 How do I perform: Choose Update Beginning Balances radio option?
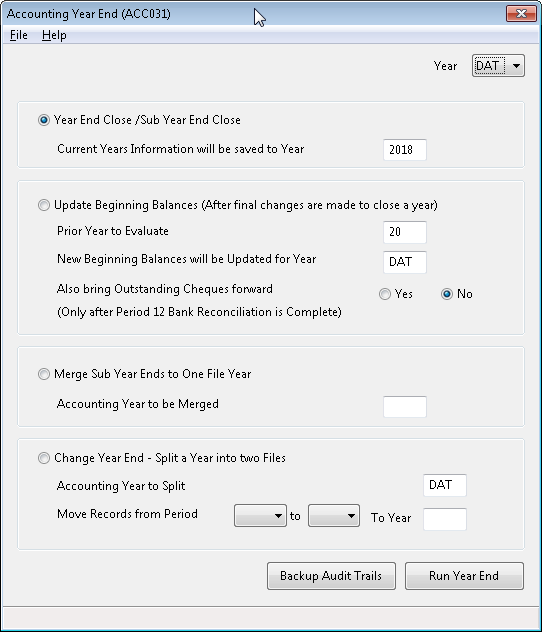pyautogui.click(x=44, y=205)
